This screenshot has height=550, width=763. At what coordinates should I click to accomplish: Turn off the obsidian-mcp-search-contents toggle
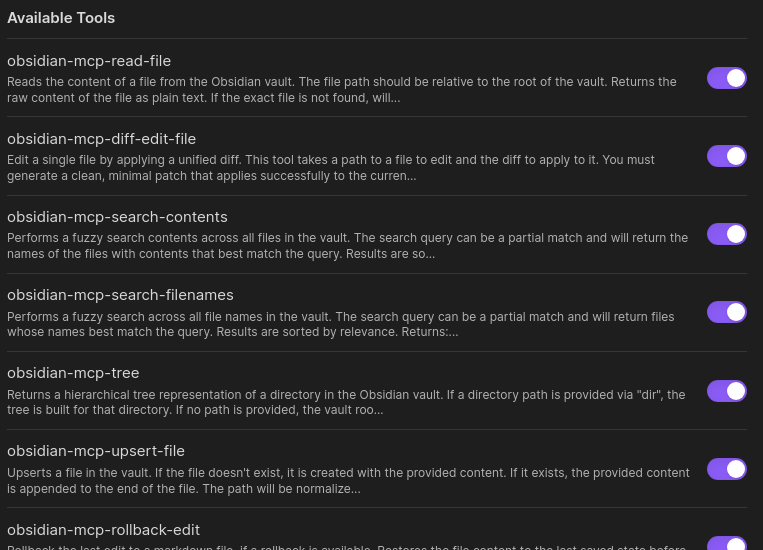coord(726,234)
